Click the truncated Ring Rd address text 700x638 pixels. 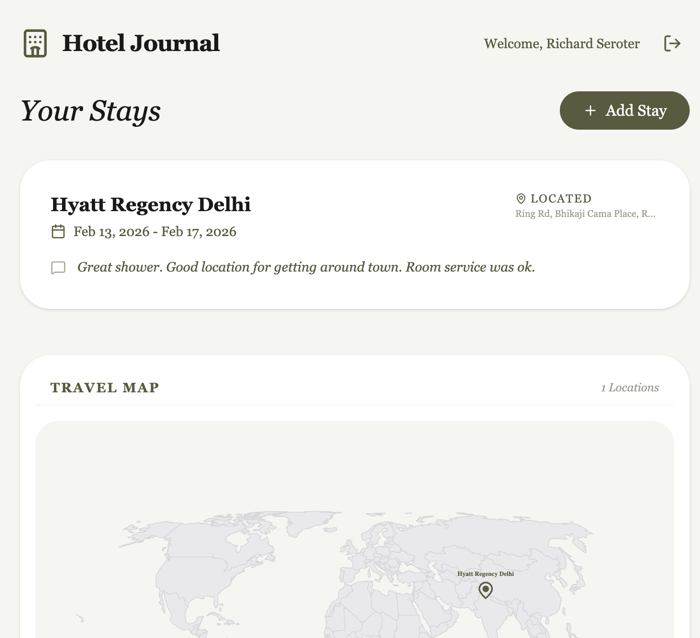585,214
